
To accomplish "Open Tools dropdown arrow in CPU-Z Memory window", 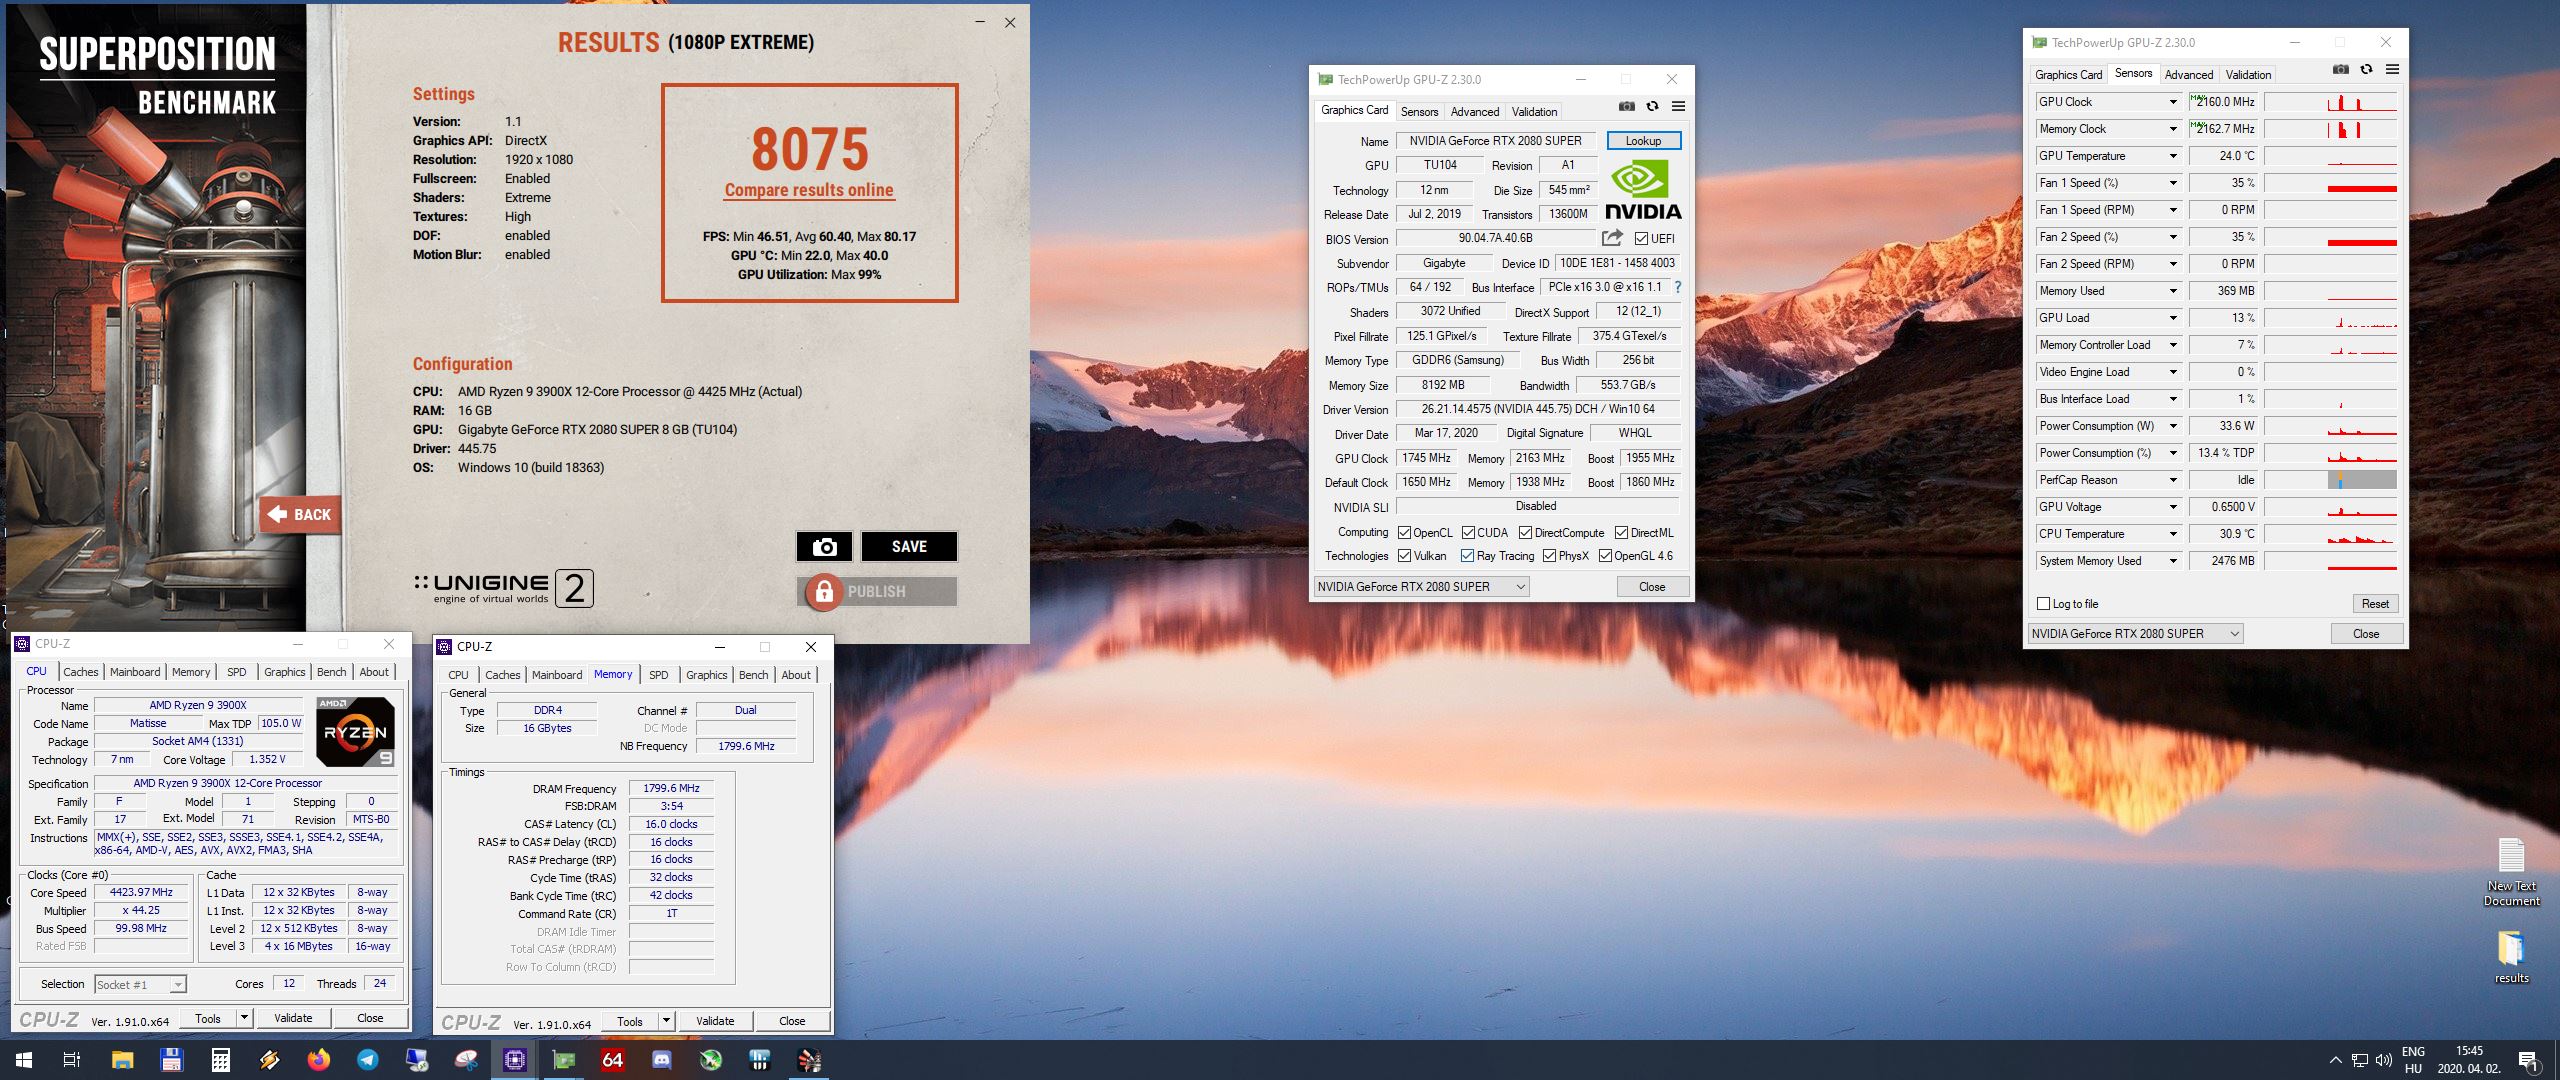I will 665,1021.
